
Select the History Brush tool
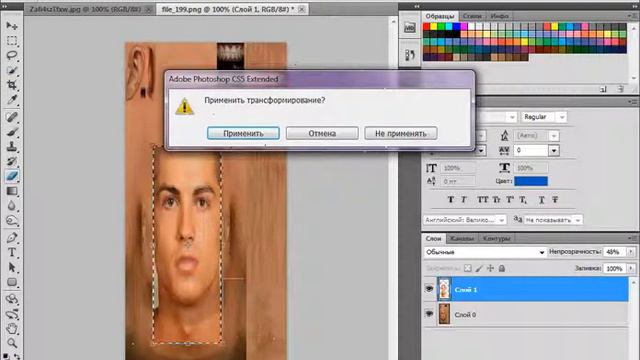[11, 161]
